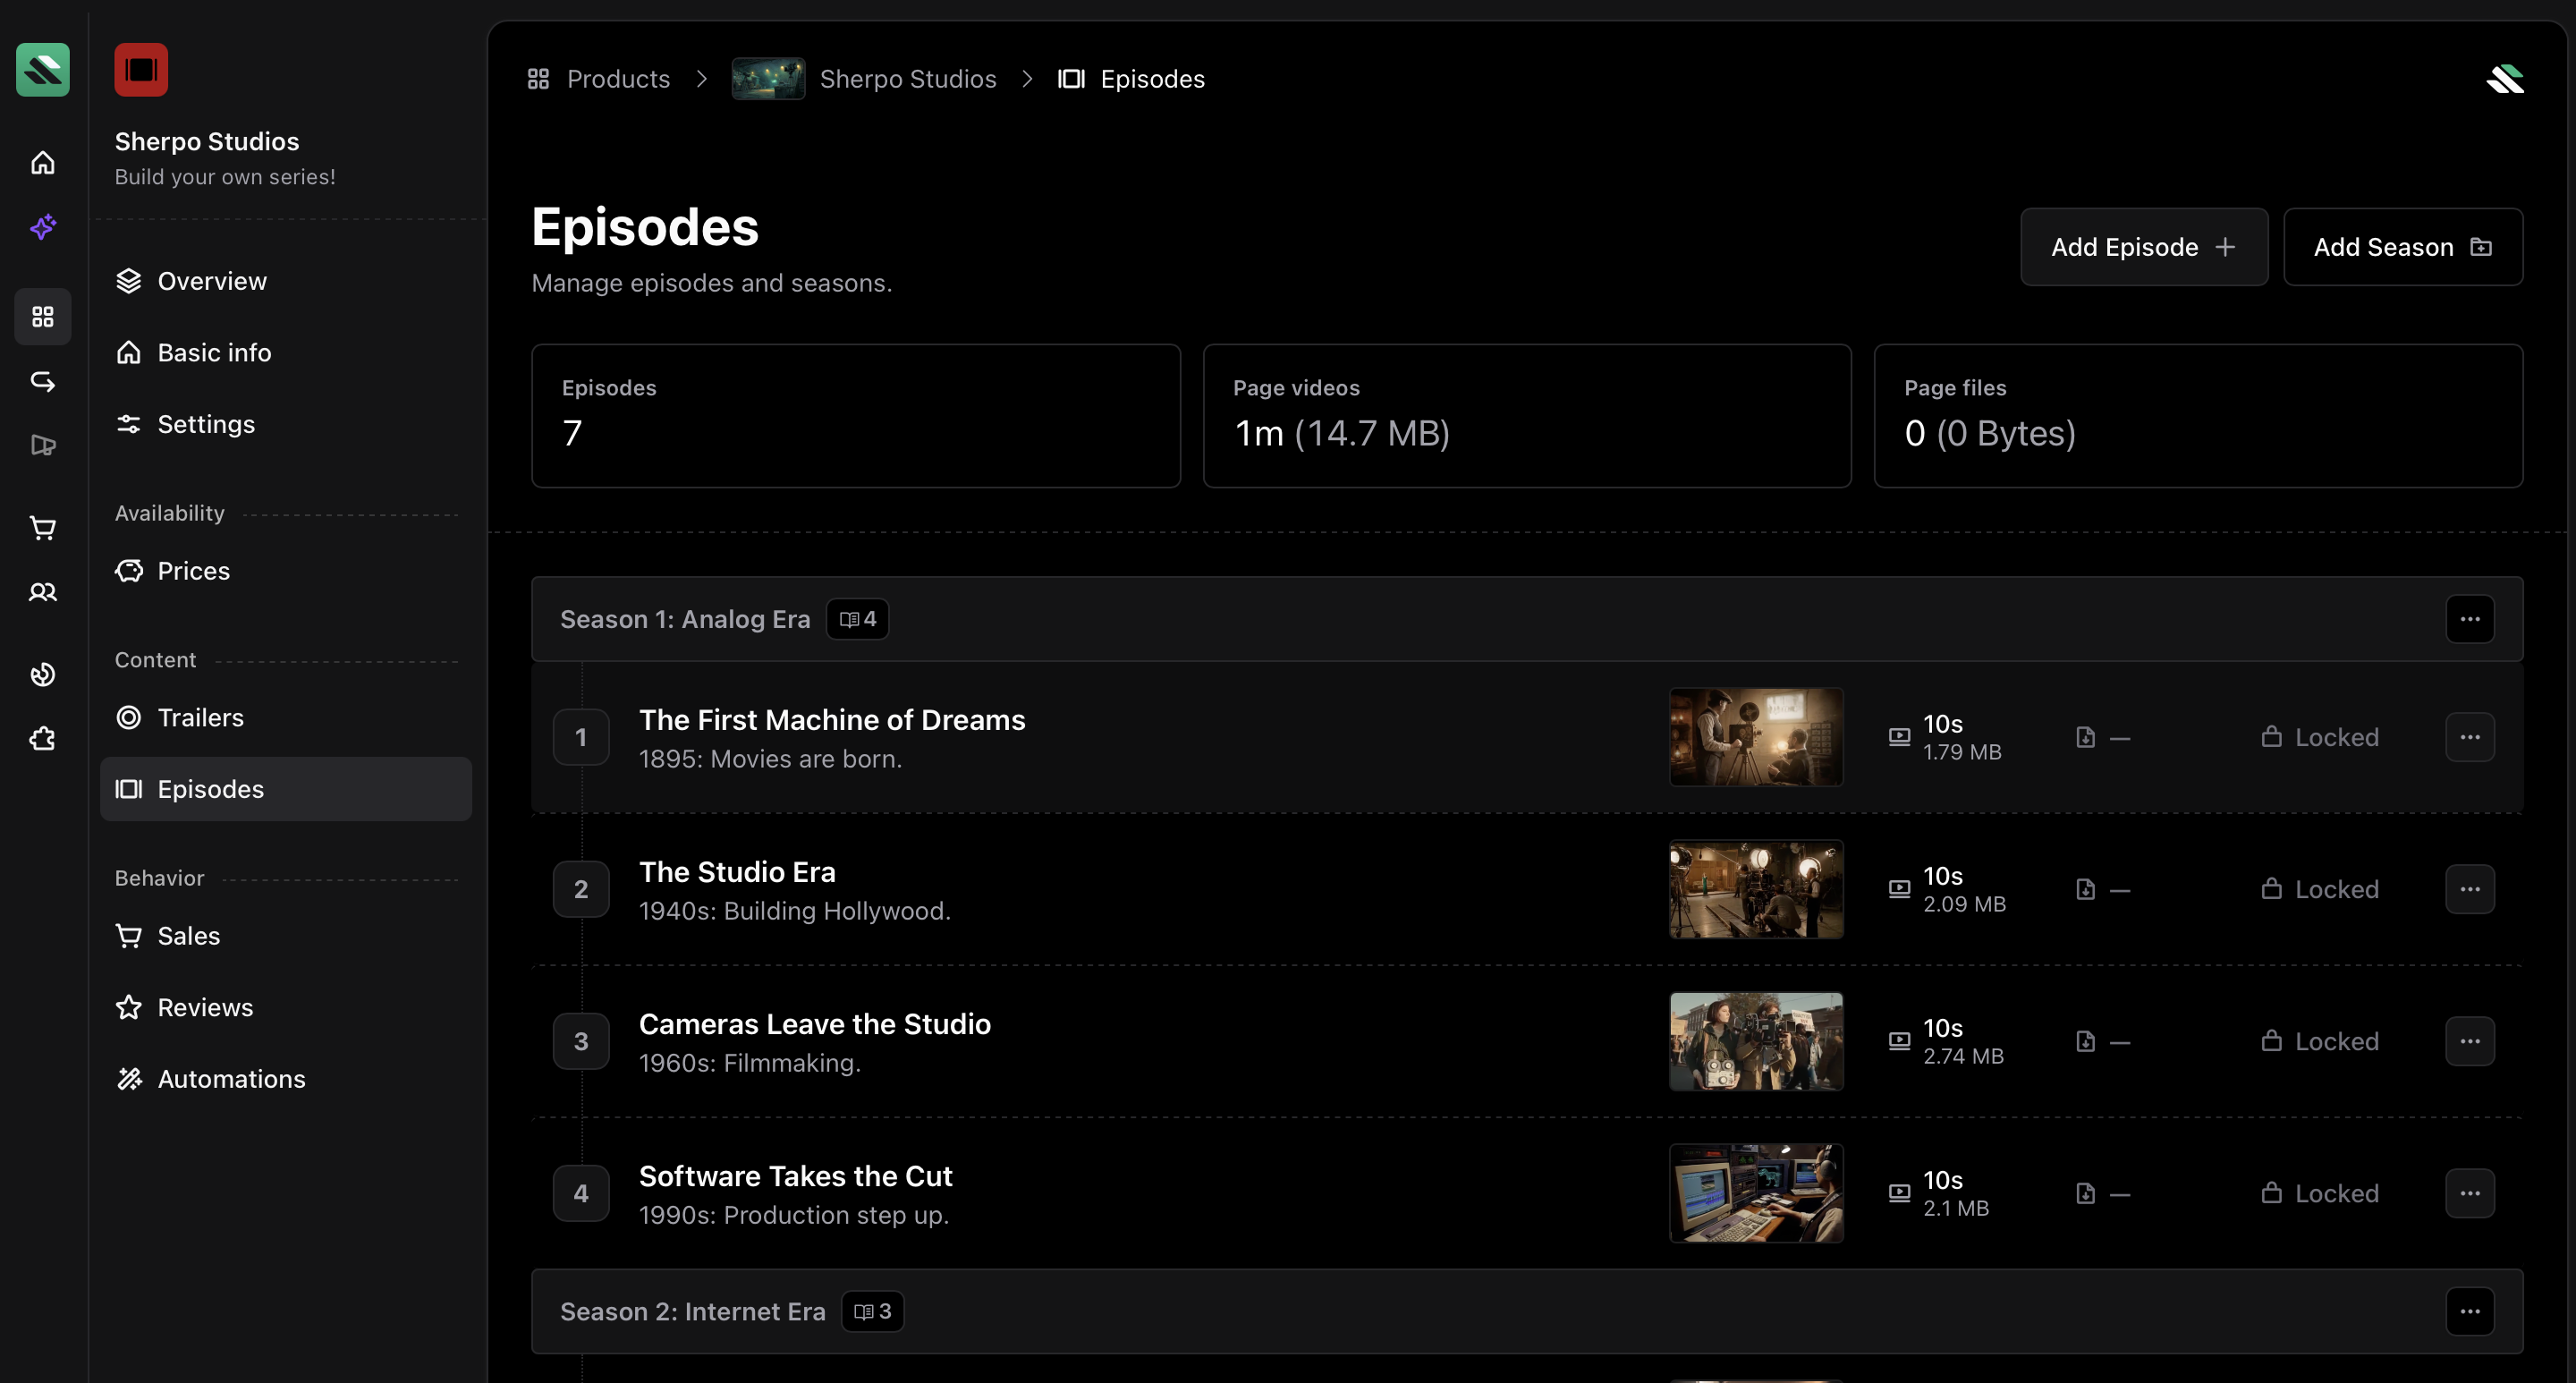Click the analytics donut chart icon
The height and width of the screenshot is (1383, 2576).
point(42,674)
